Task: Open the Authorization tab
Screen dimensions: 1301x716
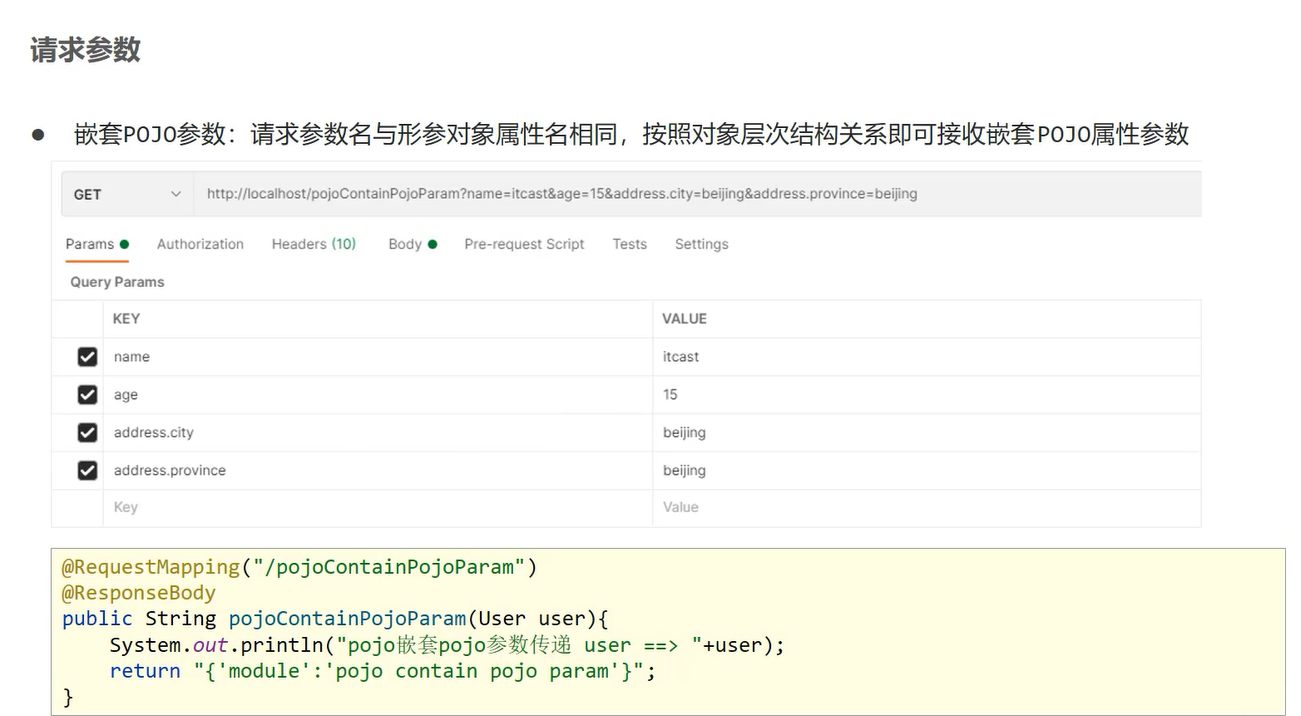Action: (200, 244)
